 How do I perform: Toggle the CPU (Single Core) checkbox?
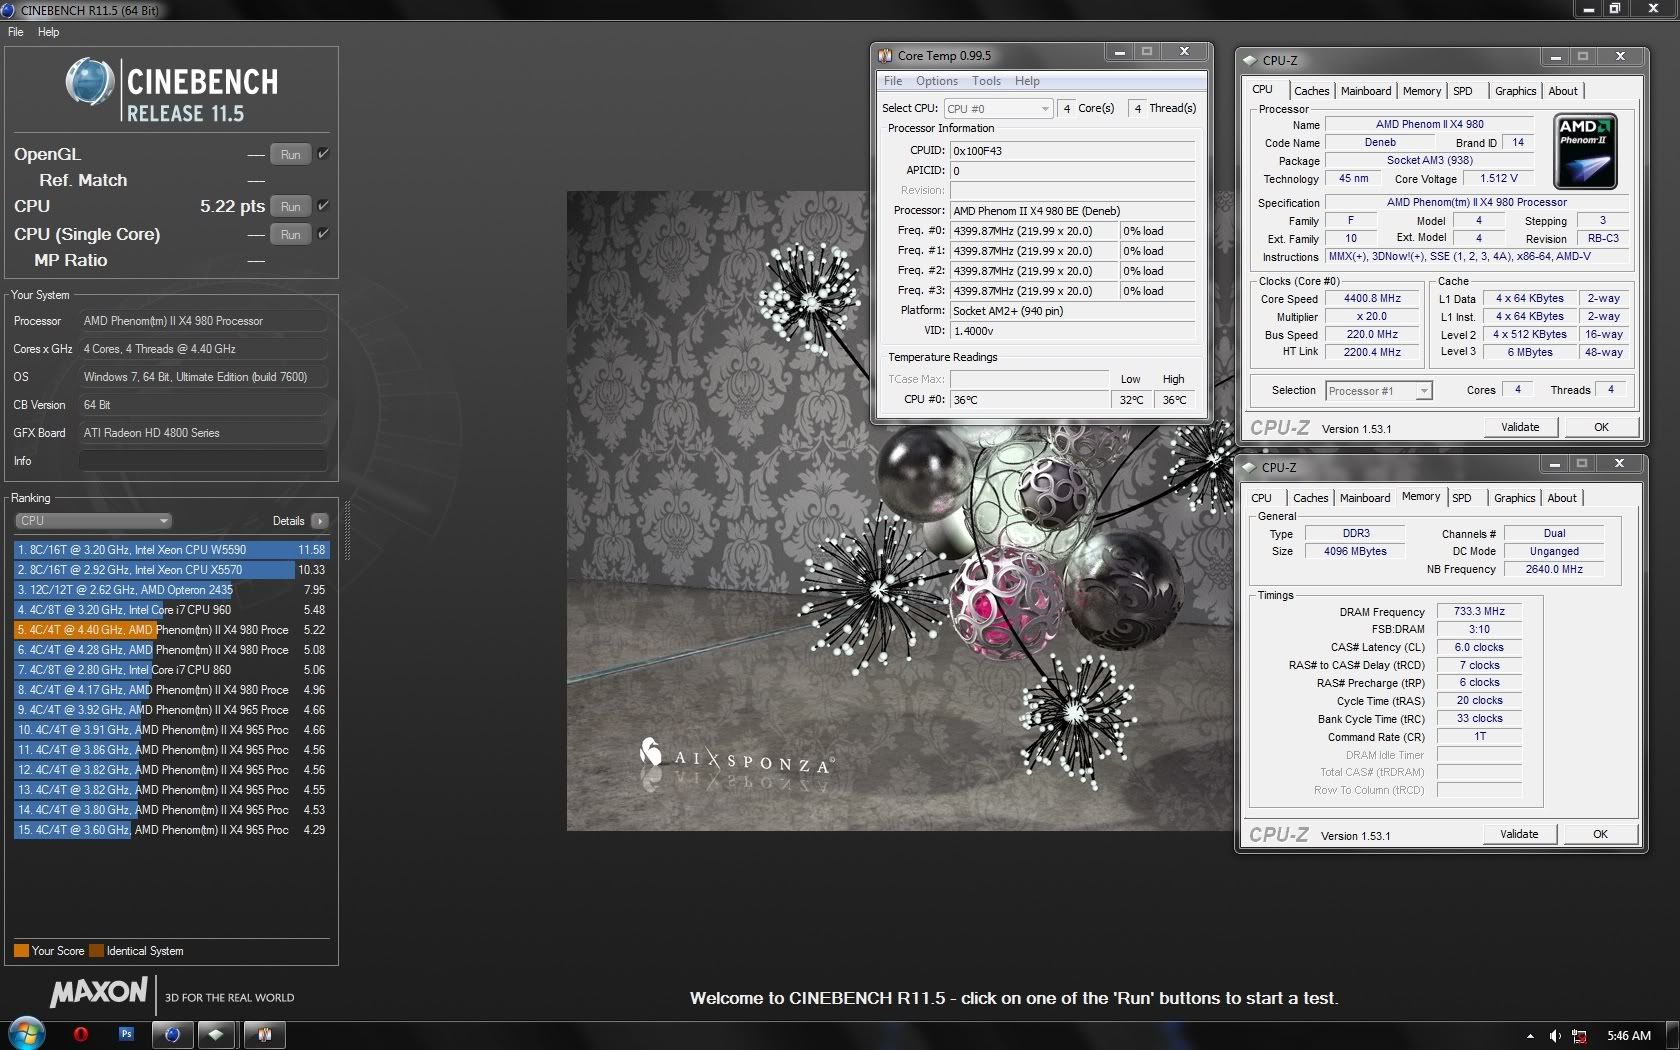point(324,234)
